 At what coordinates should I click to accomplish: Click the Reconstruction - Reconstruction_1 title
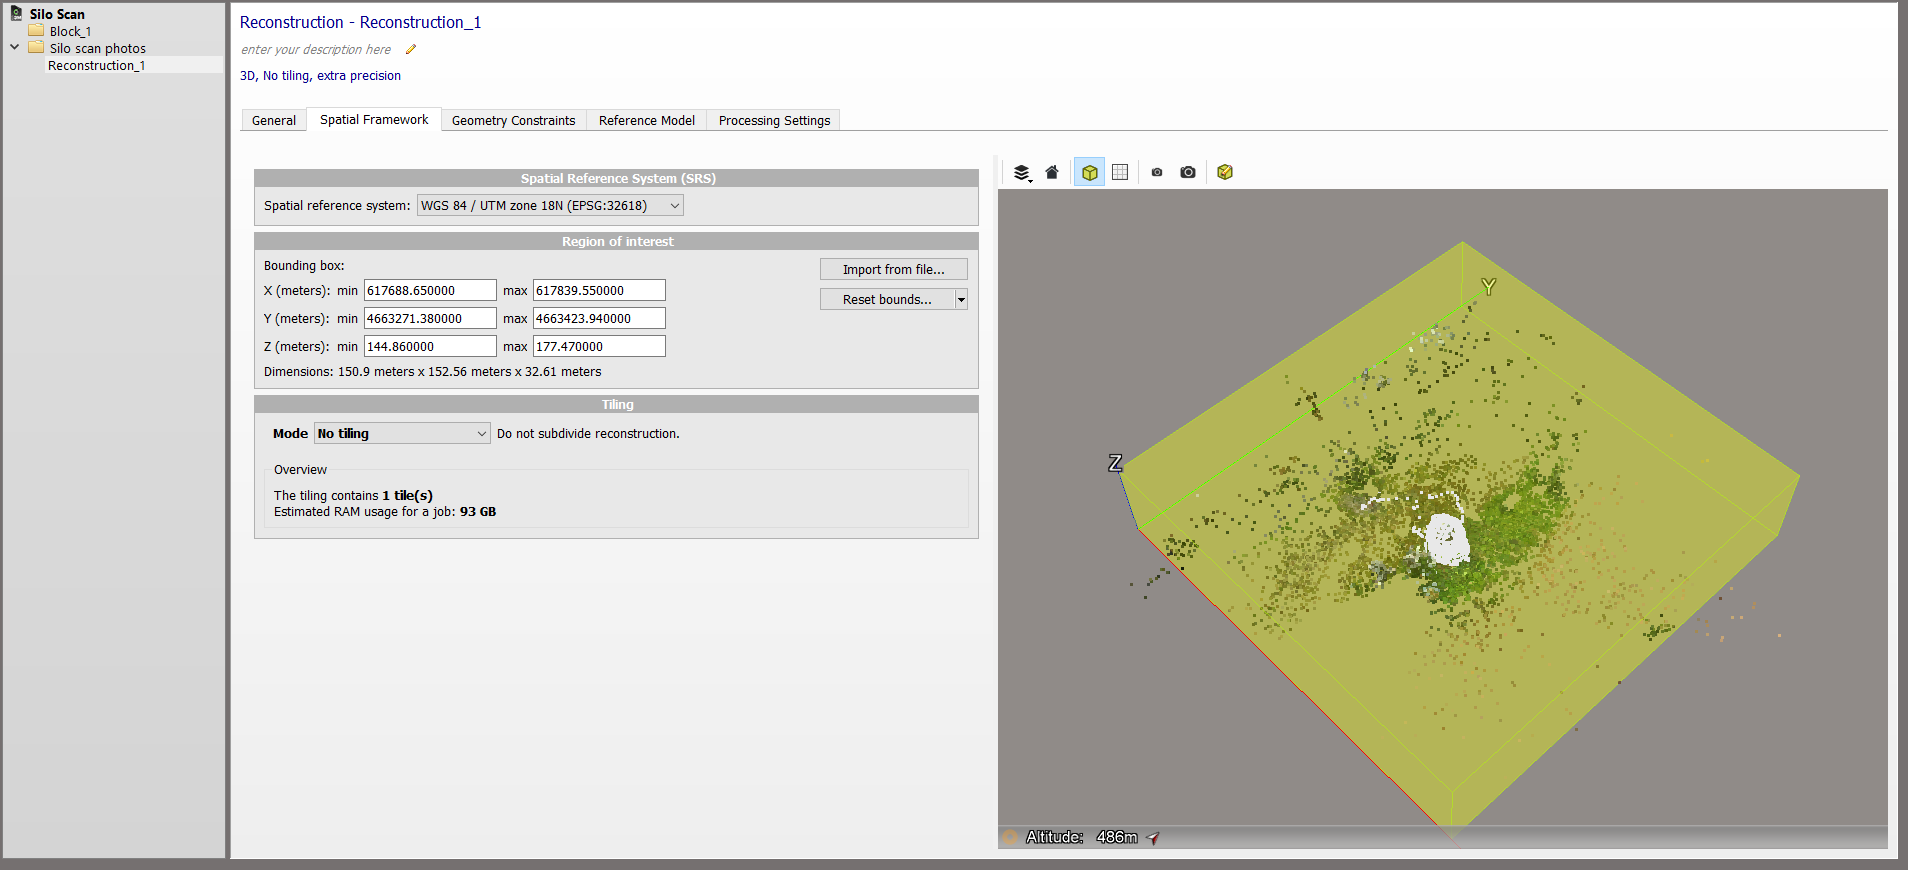pyautogui.click(x=360, y=22)
